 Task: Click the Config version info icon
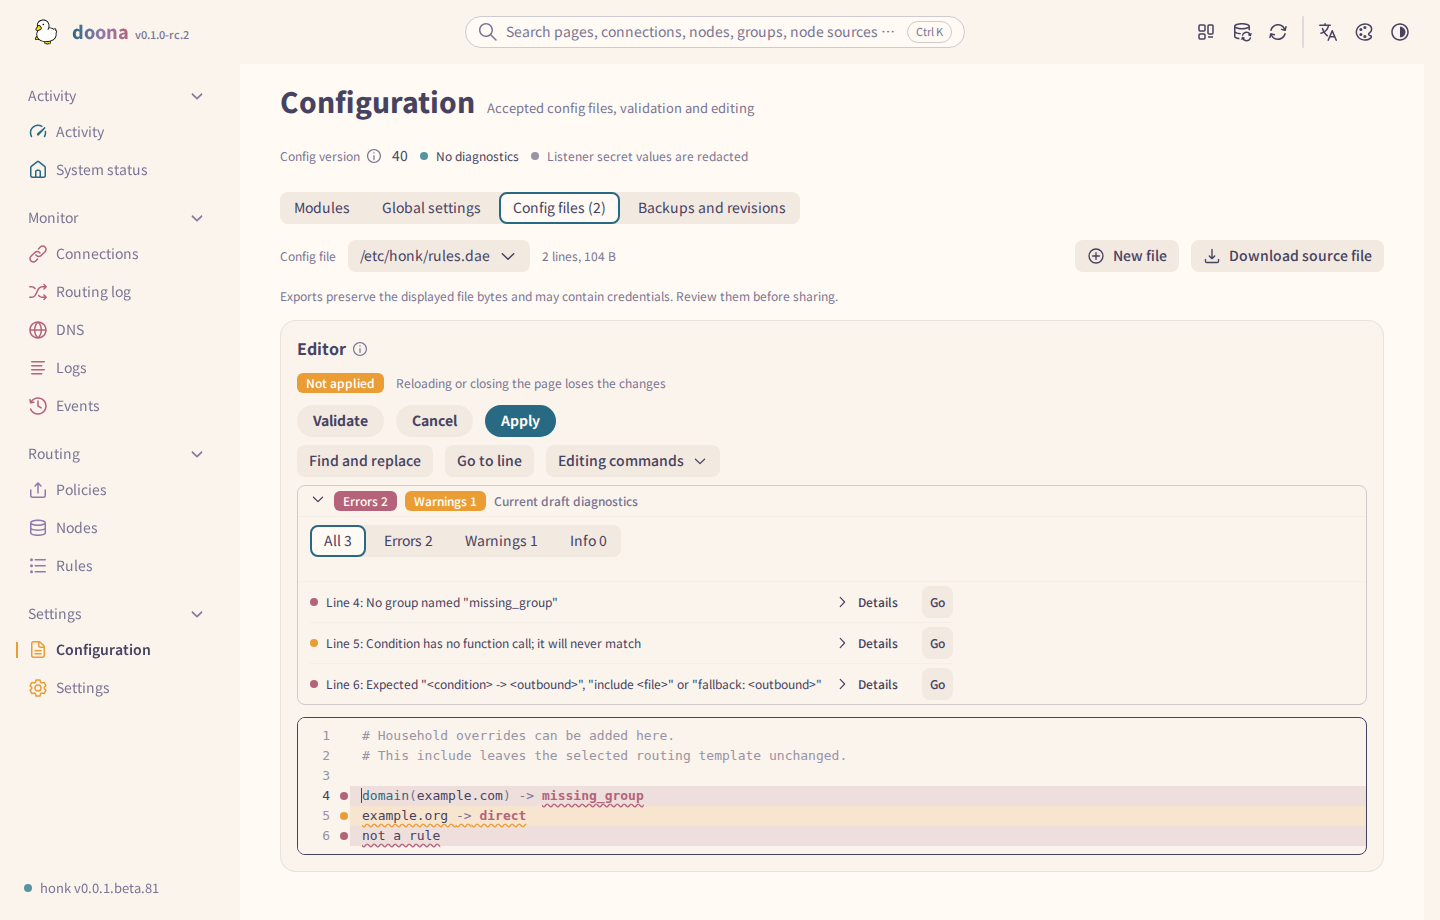[374, 156]
